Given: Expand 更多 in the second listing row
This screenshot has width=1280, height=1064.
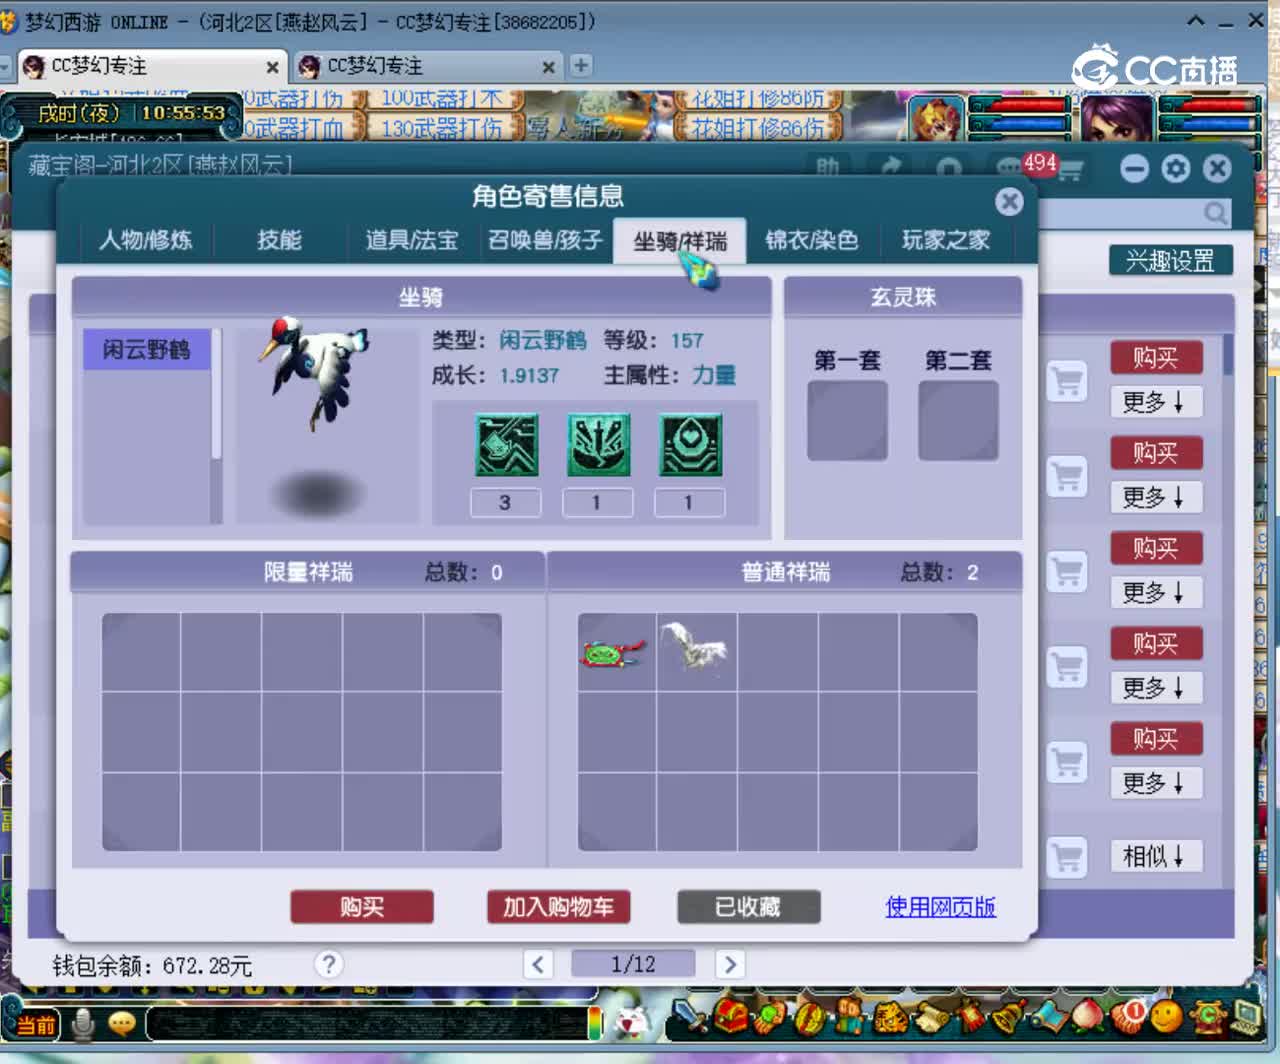Looking at the screenshot, I should coord(1155,497).
